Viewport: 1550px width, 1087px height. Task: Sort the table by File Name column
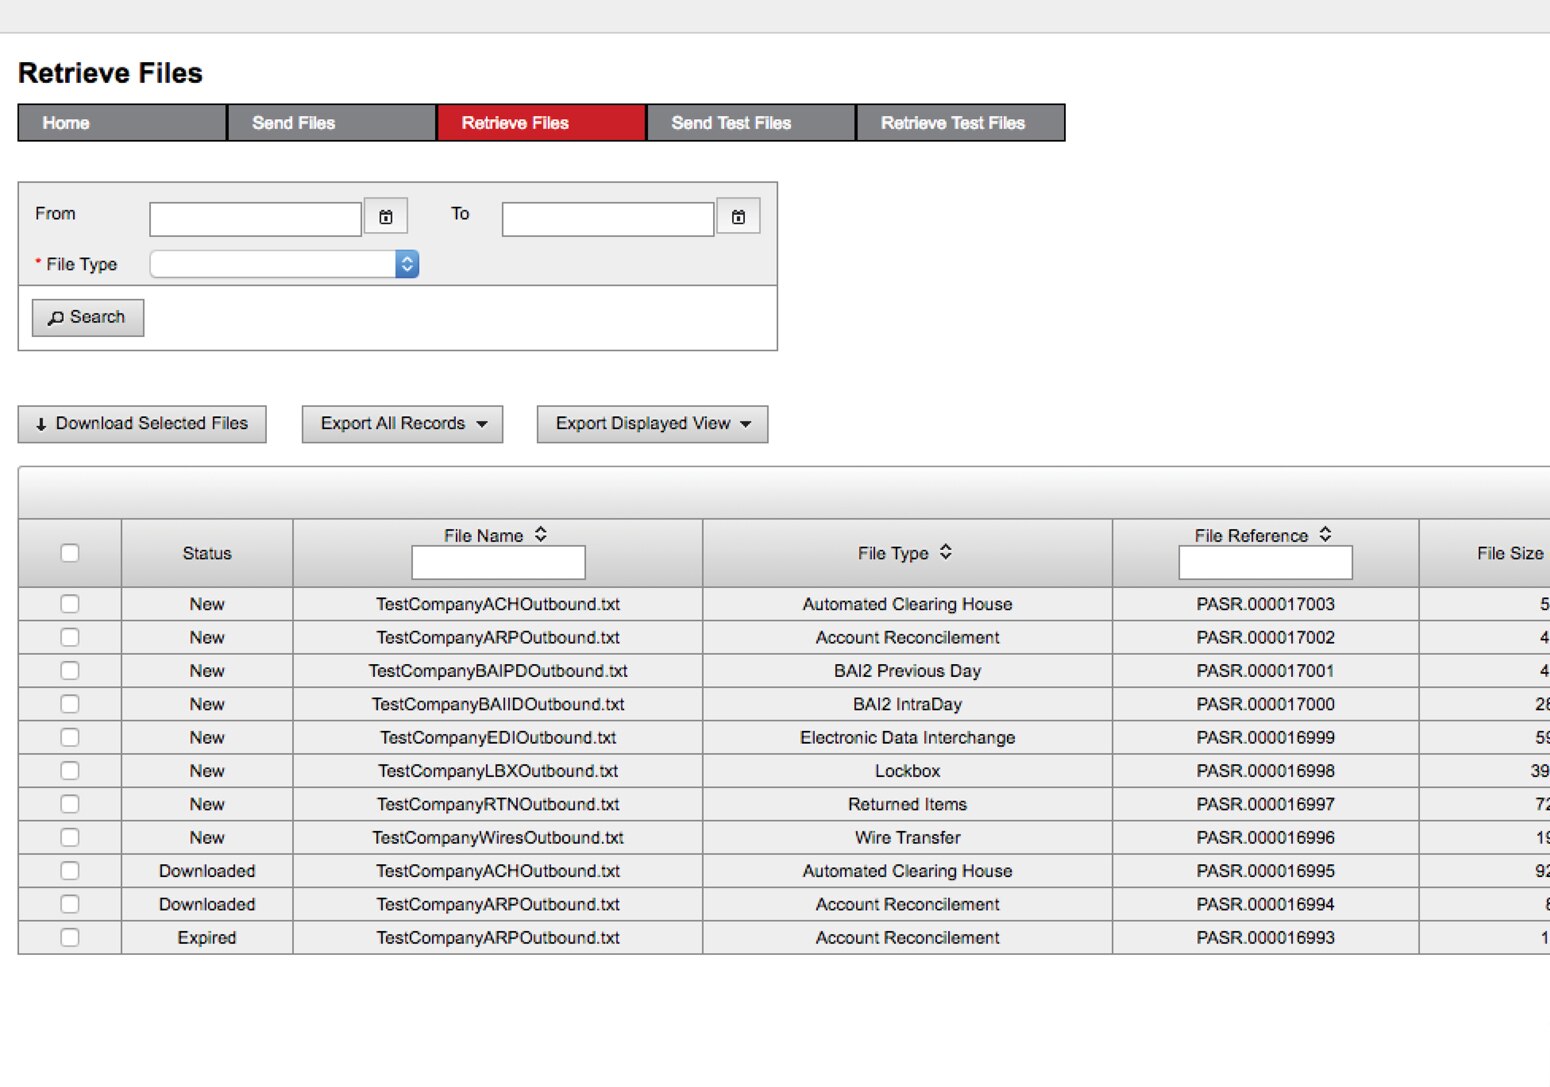coord(540,534)
